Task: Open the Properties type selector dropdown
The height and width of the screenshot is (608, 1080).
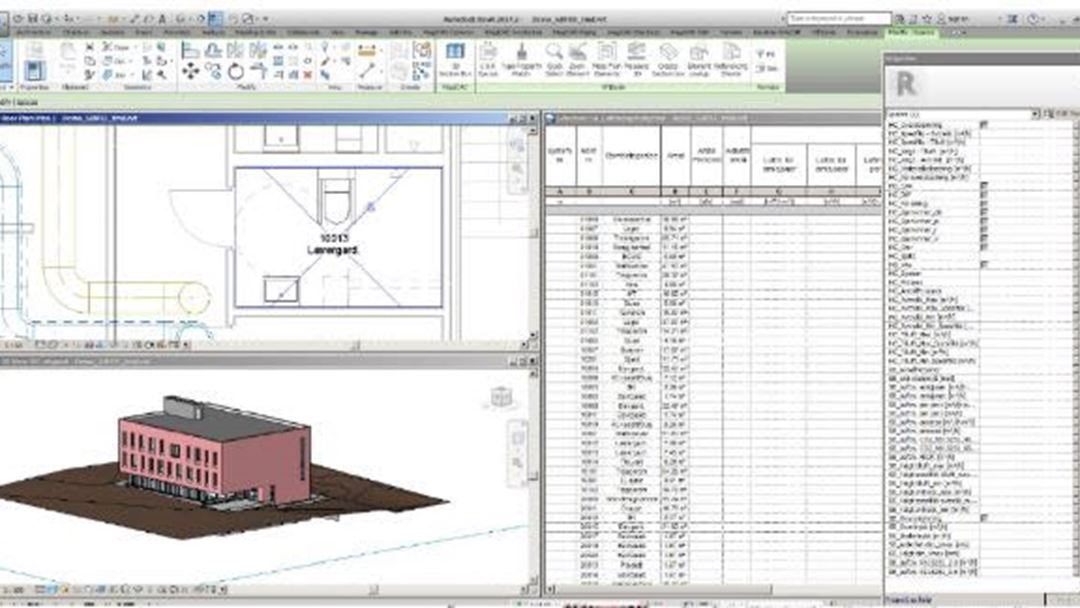Action: click(1036, 114)
